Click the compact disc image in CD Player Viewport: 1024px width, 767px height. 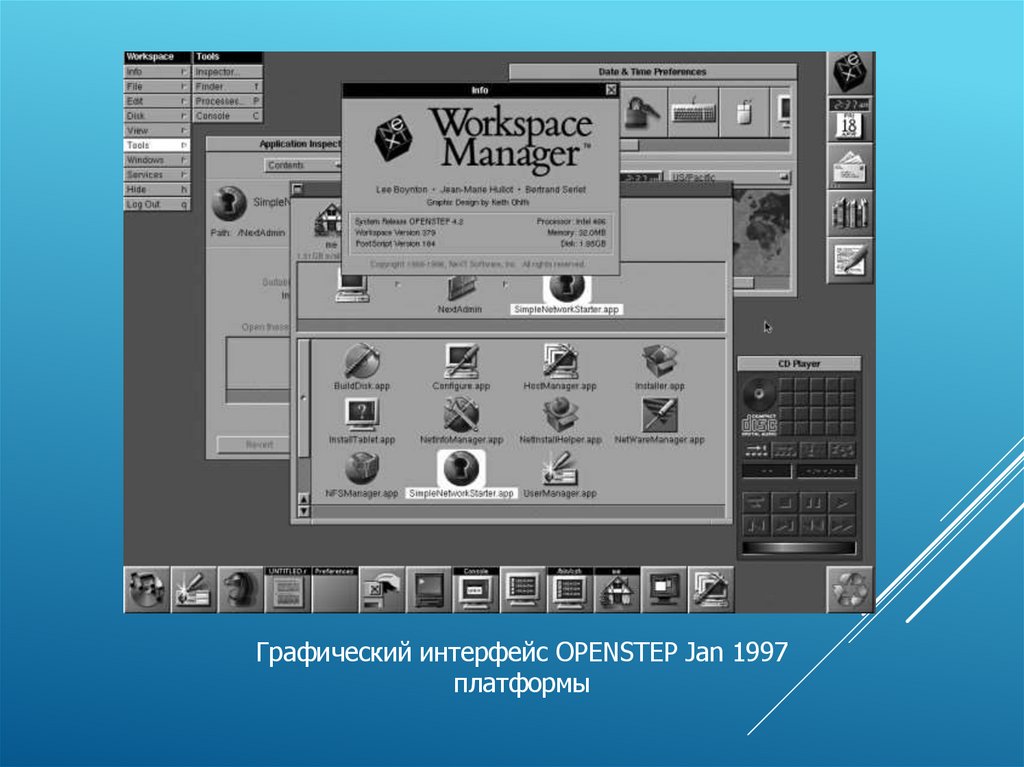759,395
